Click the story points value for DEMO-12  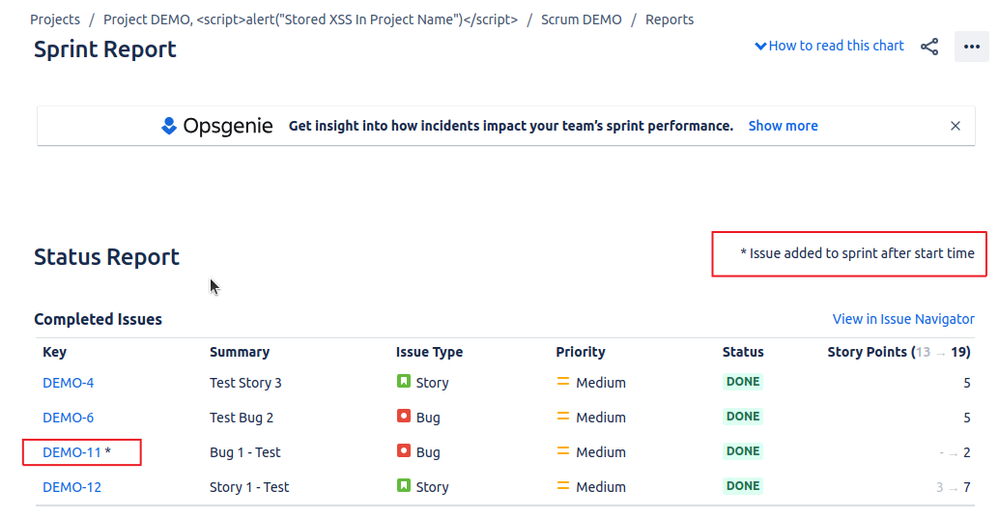[953, 488]
